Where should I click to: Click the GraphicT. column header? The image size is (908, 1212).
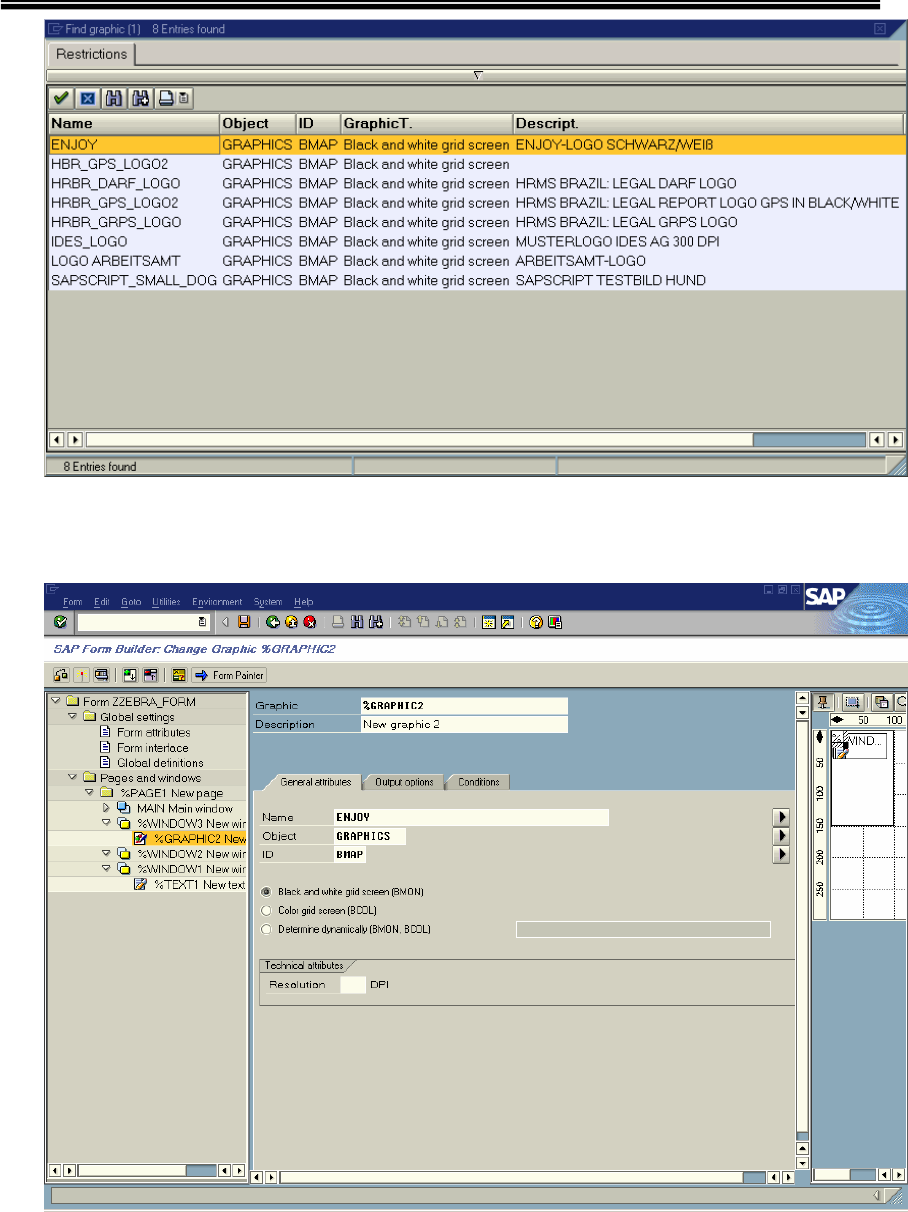426,123
